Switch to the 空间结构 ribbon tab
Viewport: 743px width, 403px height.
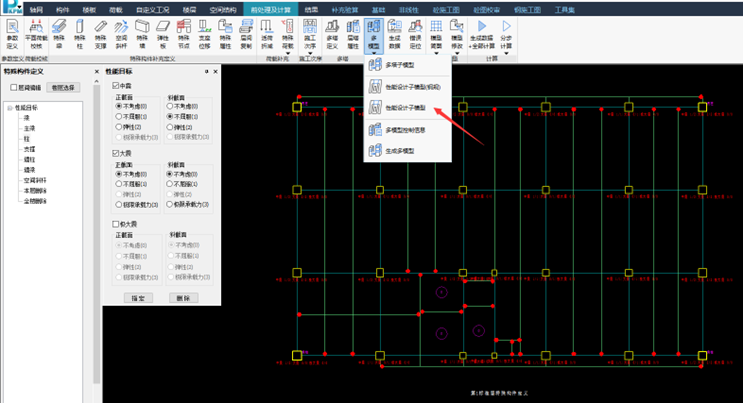(x=223, y=9)
